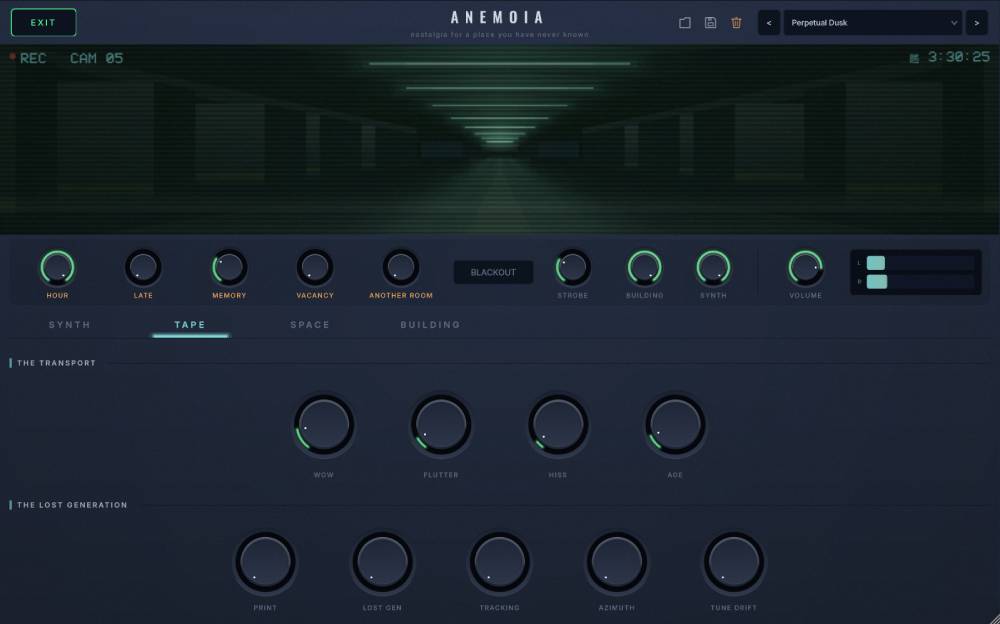Click the open preset folder icon
The height and width of the screenshot is (624, 1000).
(684, 23)
